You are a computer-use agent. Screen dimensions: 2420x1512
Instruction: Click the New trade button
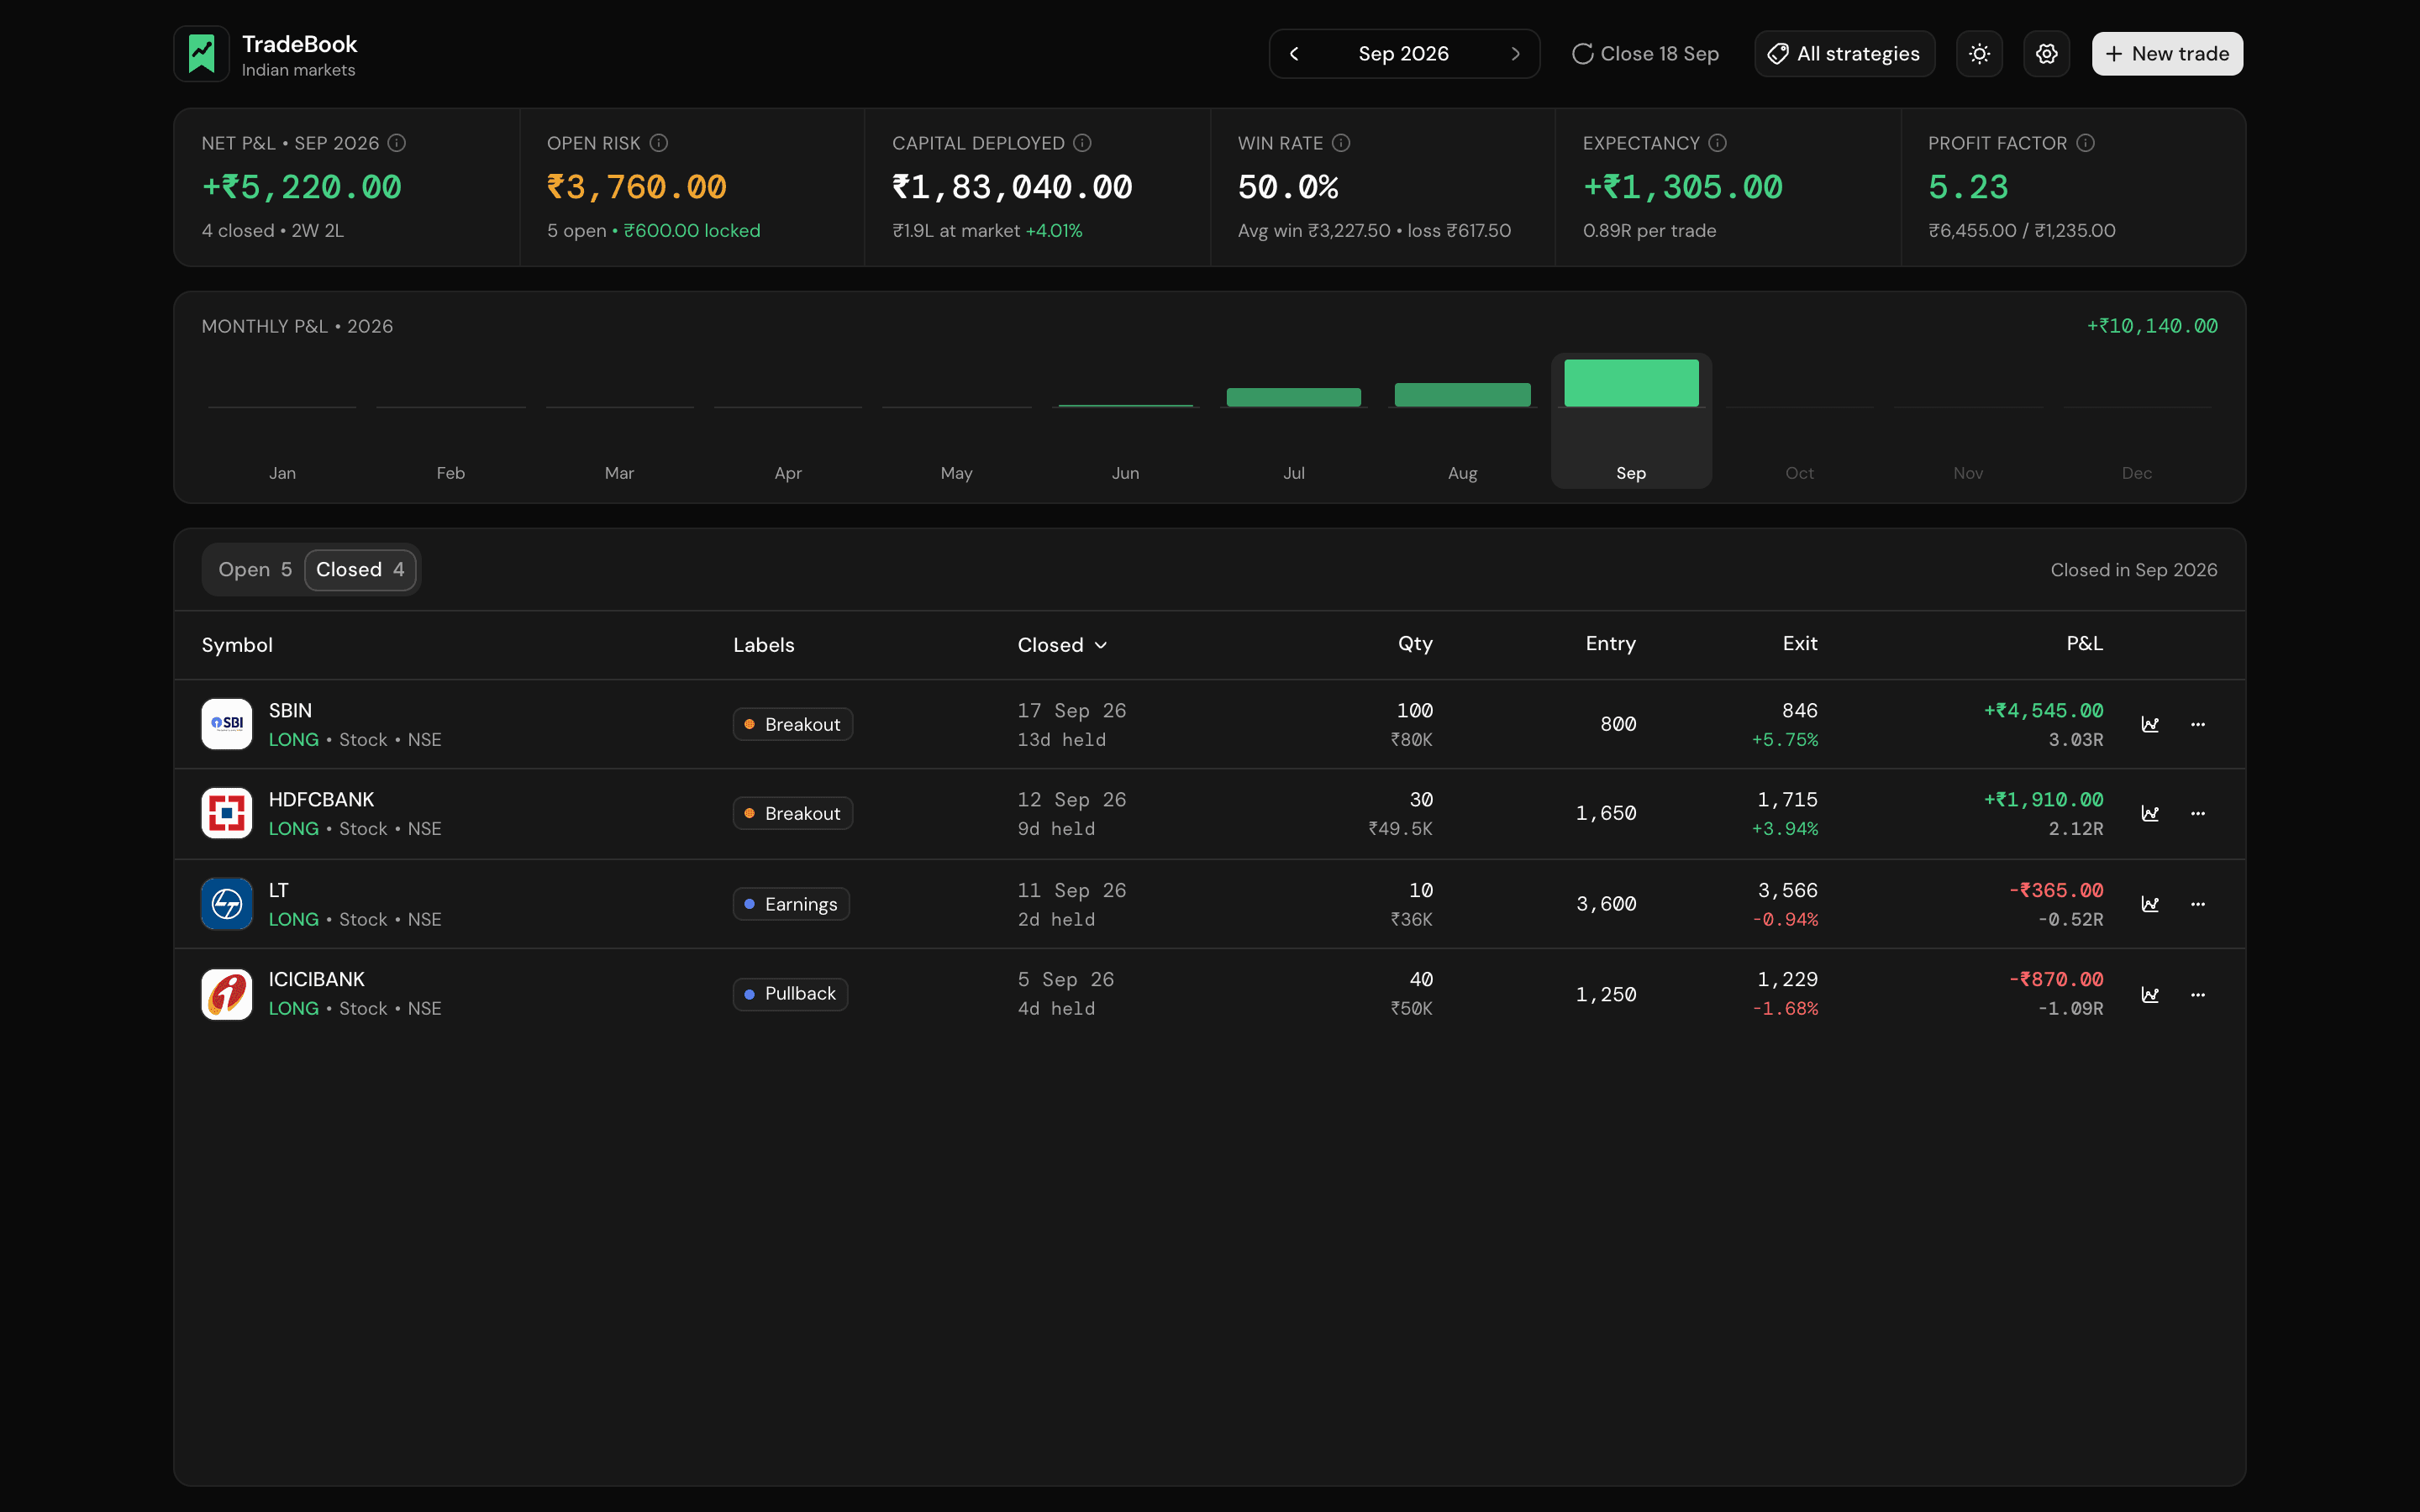2167,54
